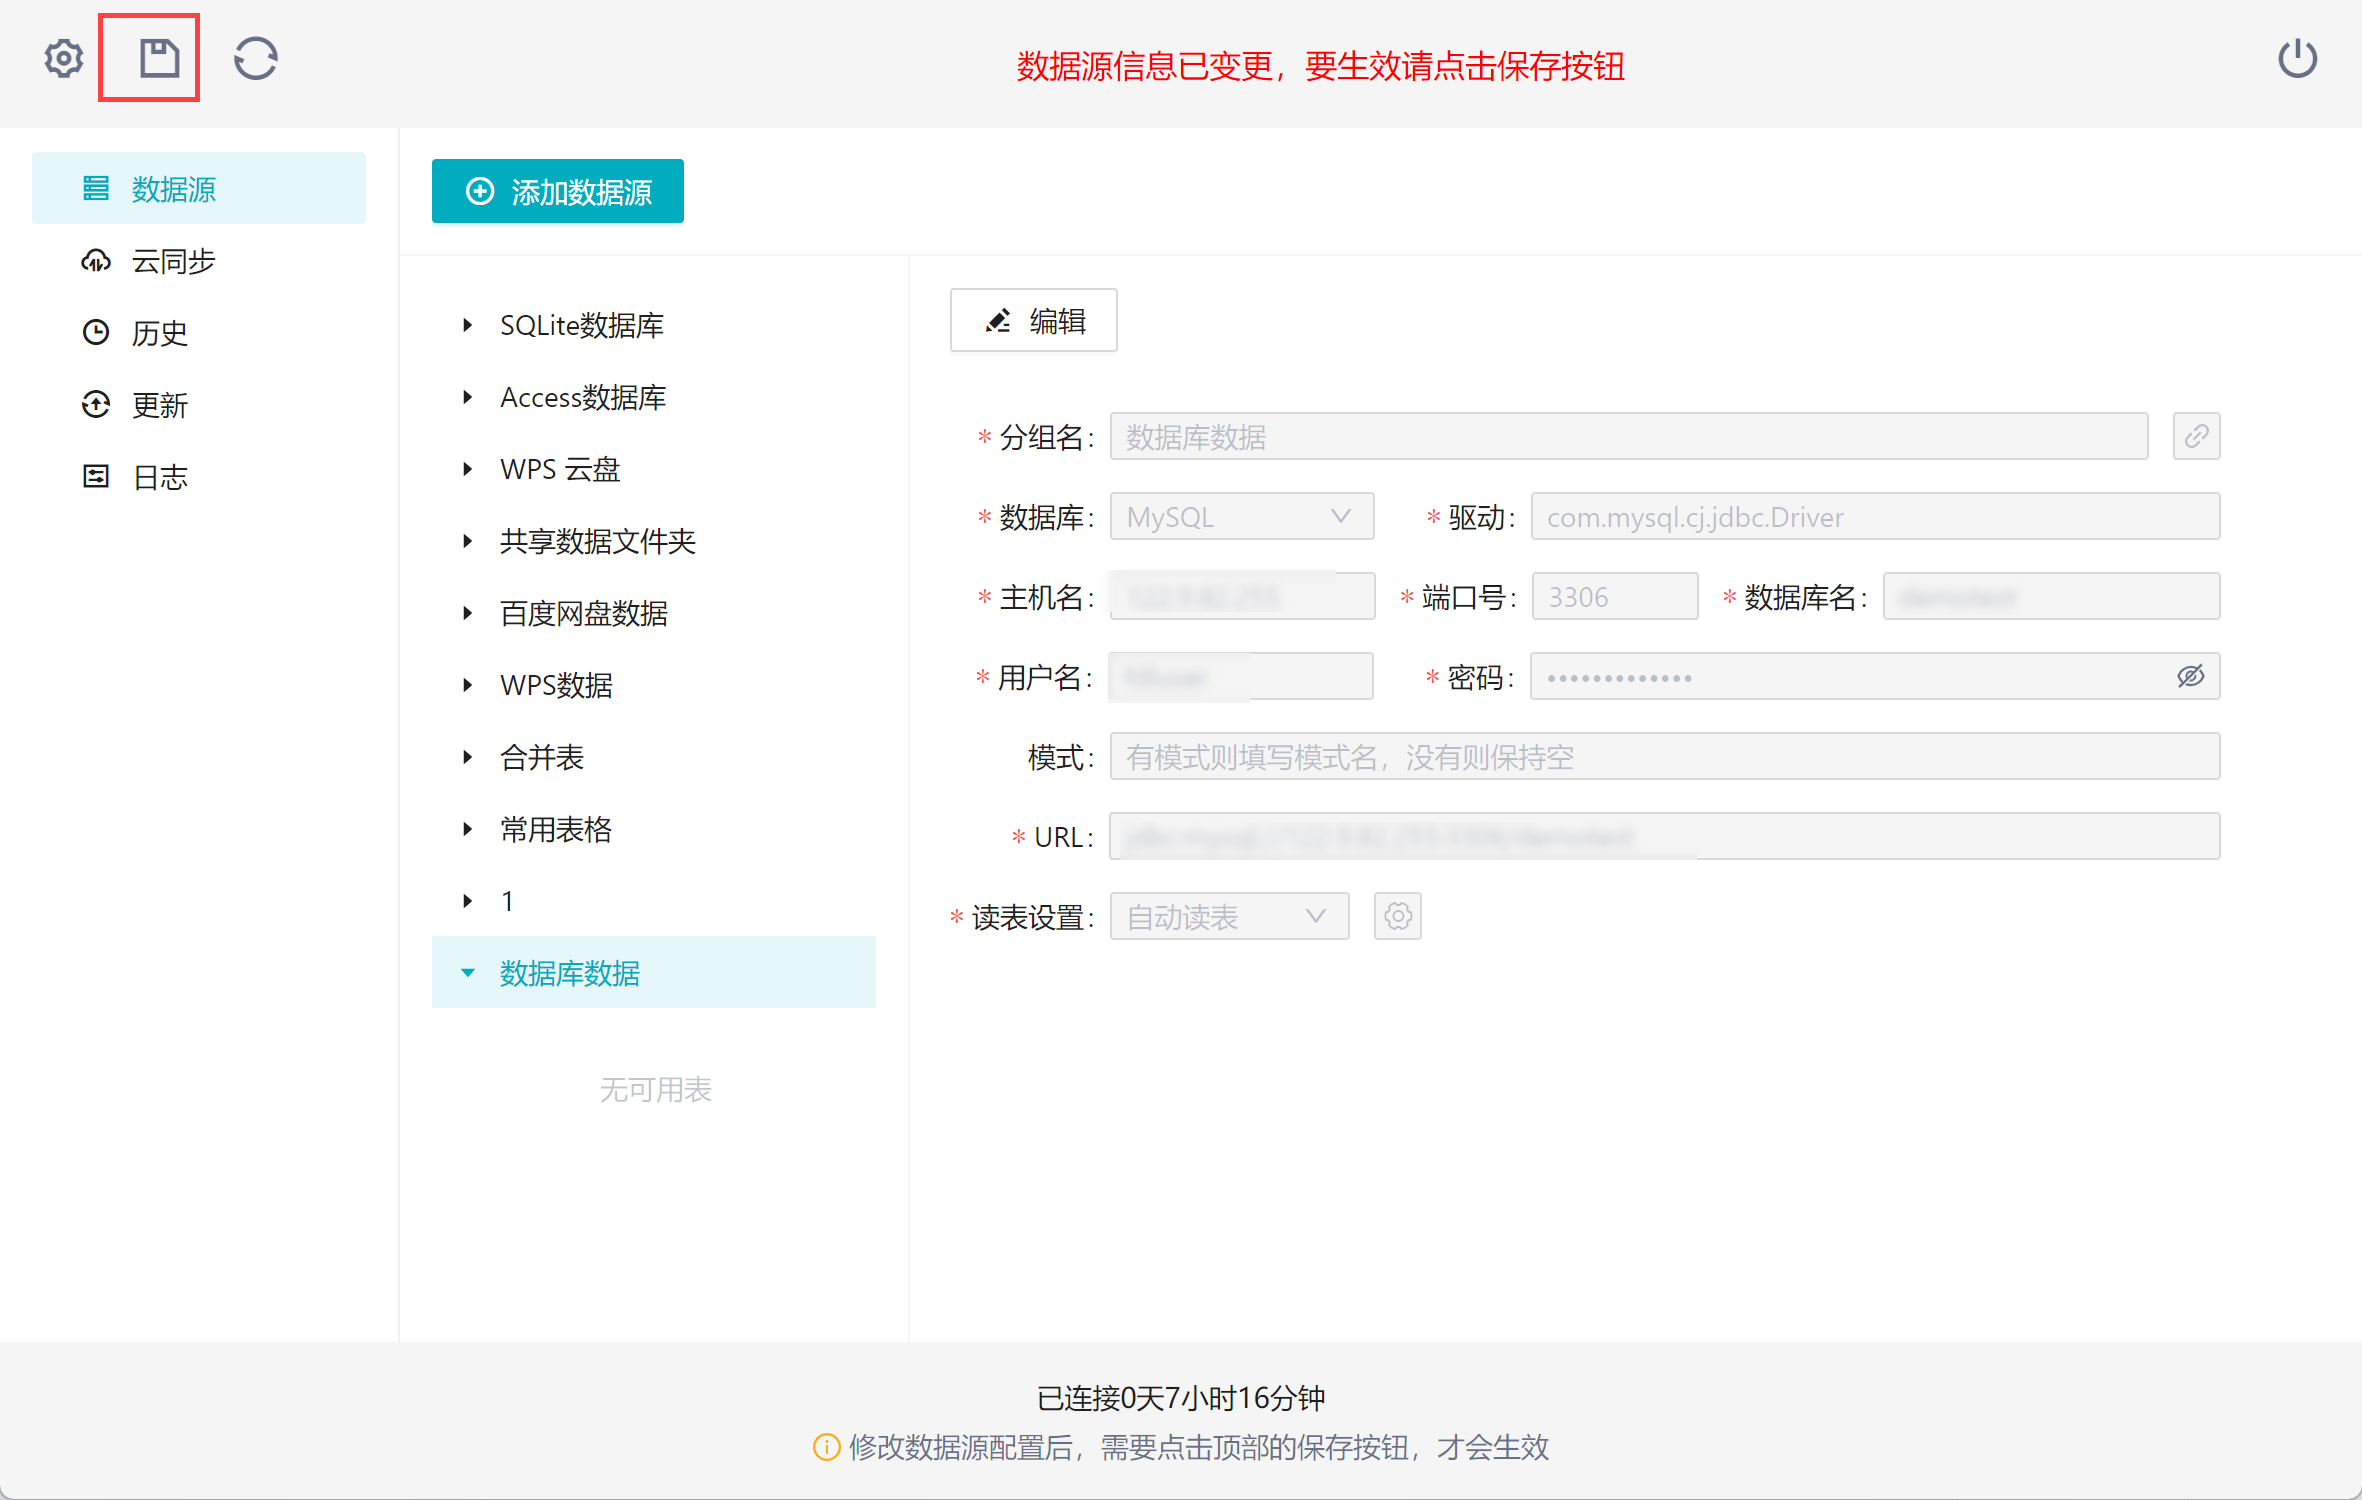Screen dimensions: 2362x1500
Task: Expand the Access数据库 group arrow
Action: tap(467, 397)
